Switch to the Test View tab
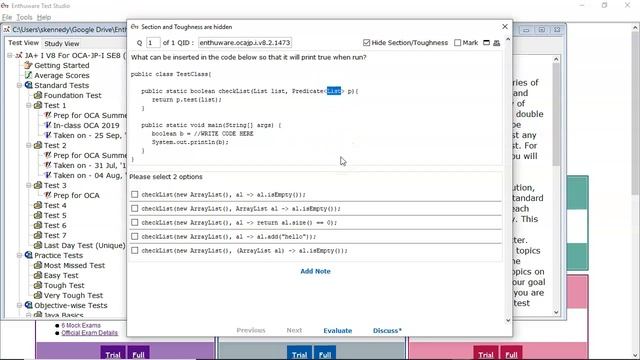 pyautogui.click(x=23, y=43)
